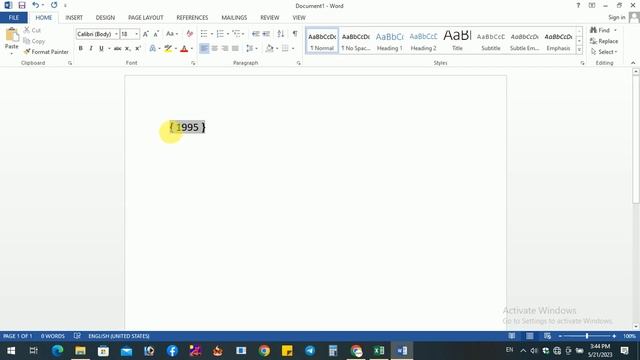Toggle strikethrough formatting
This screenshot has width=640, height=360.
tap(118, 48)
